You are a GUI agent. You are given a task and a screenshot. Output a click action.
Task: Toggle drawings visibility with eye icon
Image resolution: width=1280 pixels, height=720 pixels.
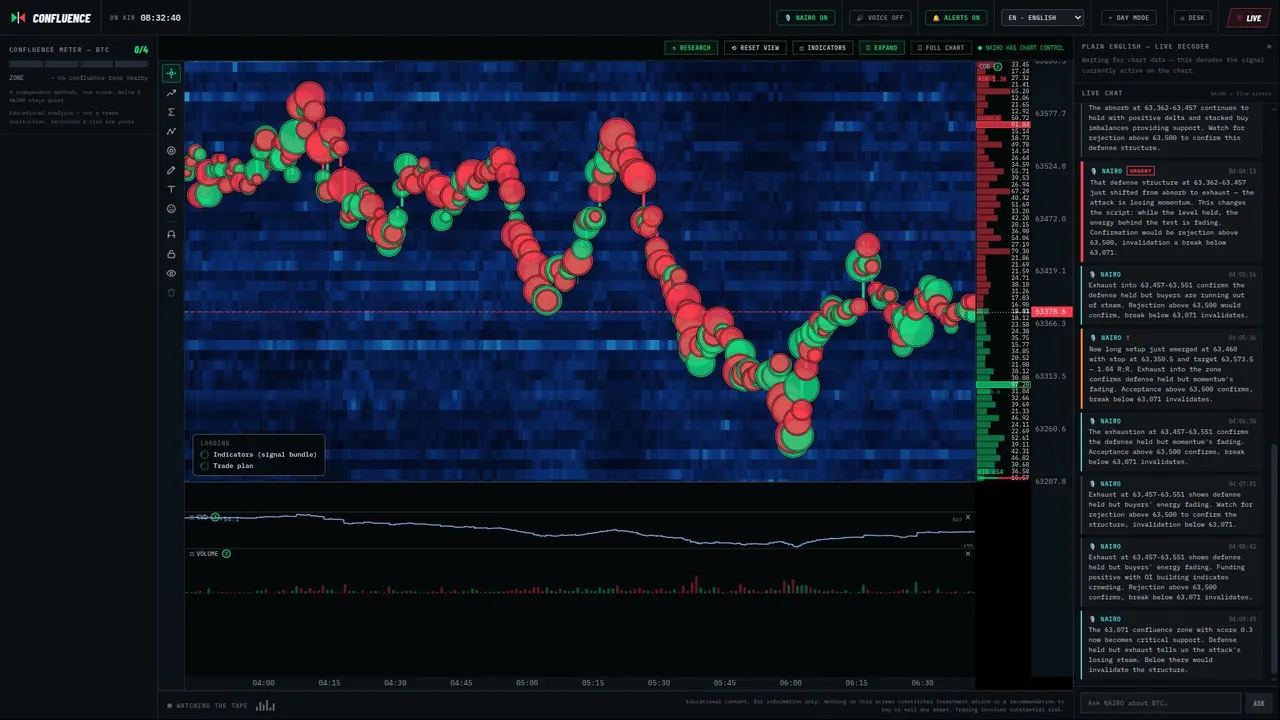pos(171,273)
